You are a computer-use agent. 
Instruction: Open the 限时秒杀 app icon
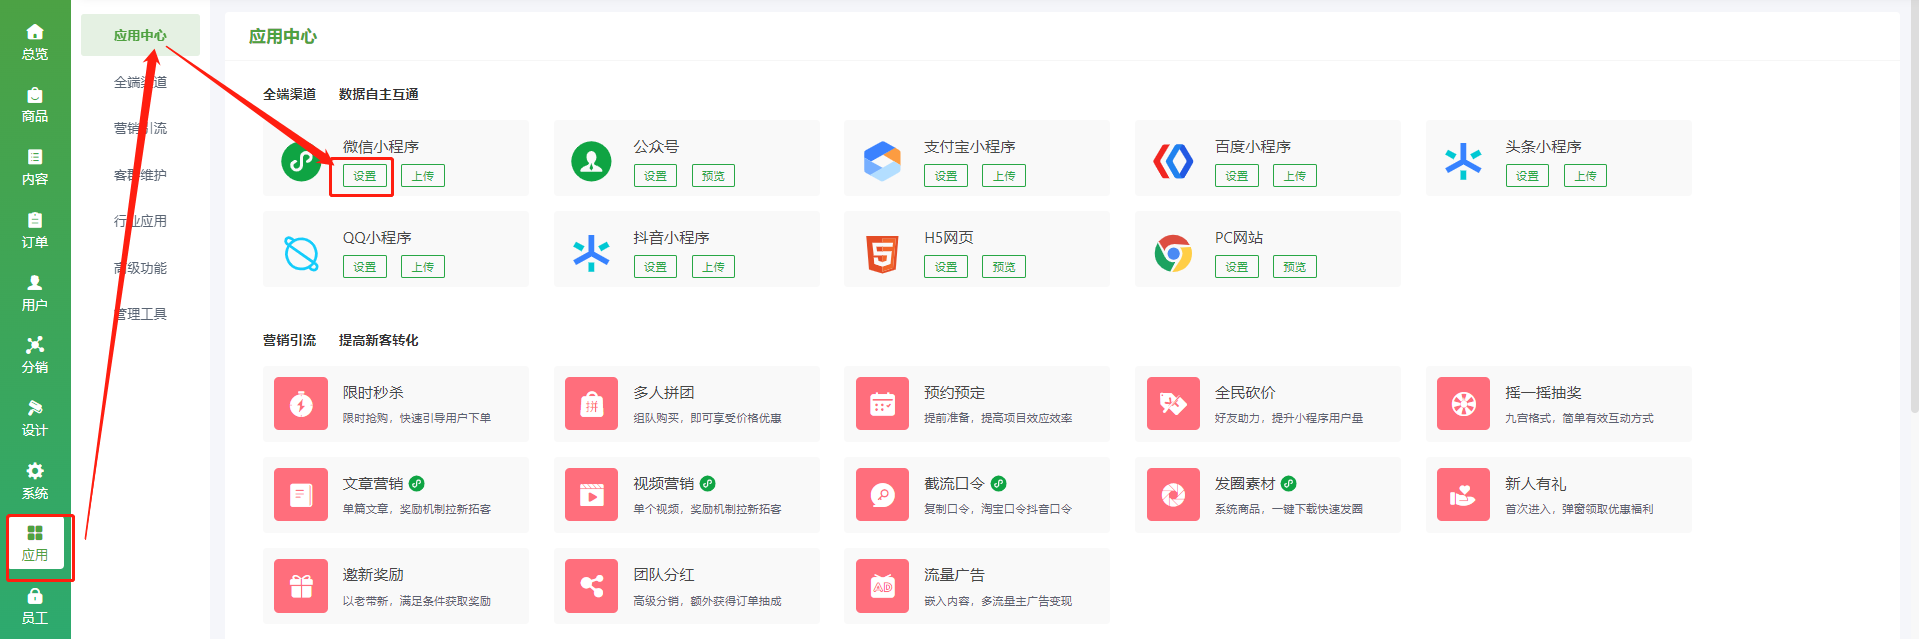pos(301,404)
